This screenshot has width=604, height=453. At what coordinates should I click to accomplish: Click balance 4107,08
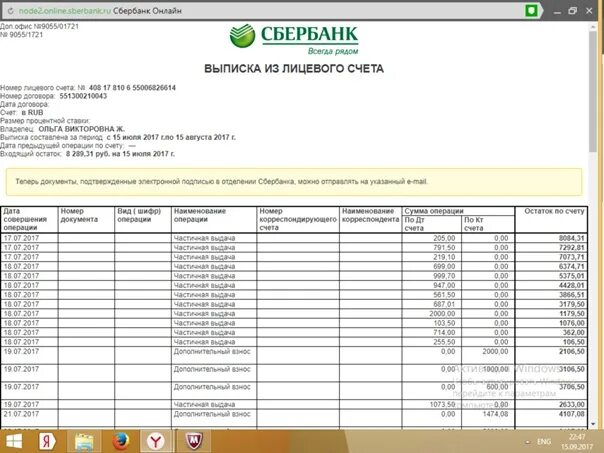(572, 414)
